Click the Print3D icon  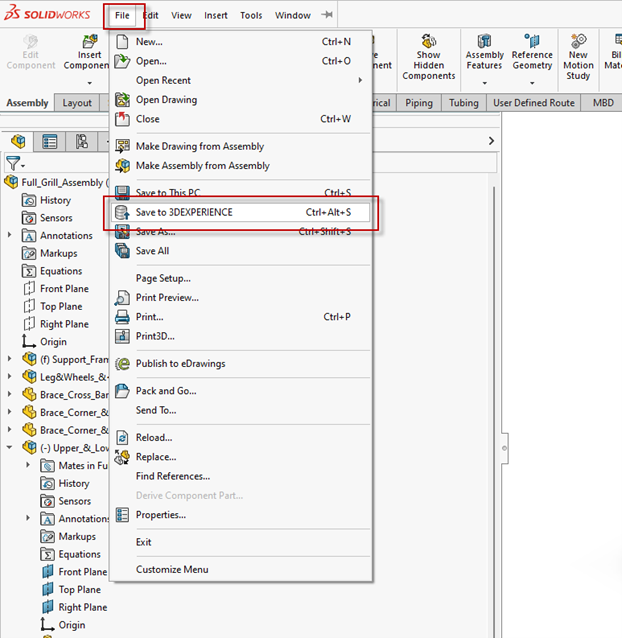click(122, 336)
